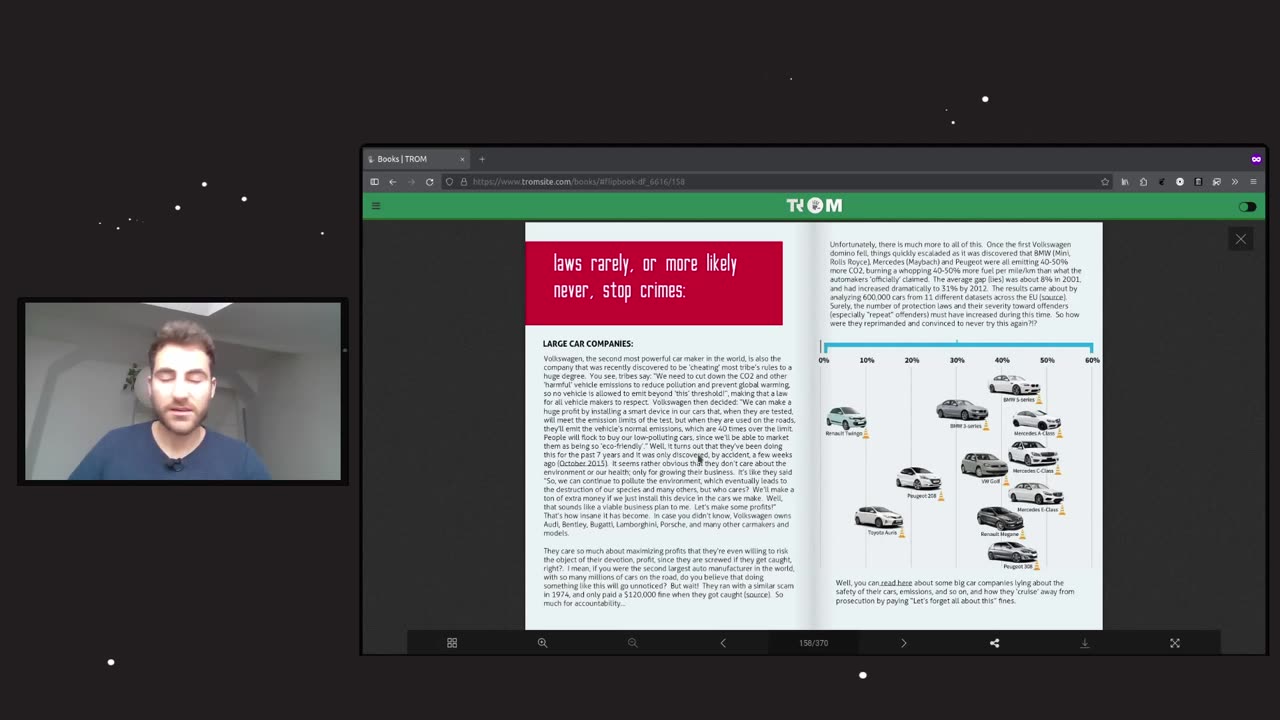Click the browser back arrow
Image resolution: width=1280 pixels, height=720 pixels.
[393, 182]
